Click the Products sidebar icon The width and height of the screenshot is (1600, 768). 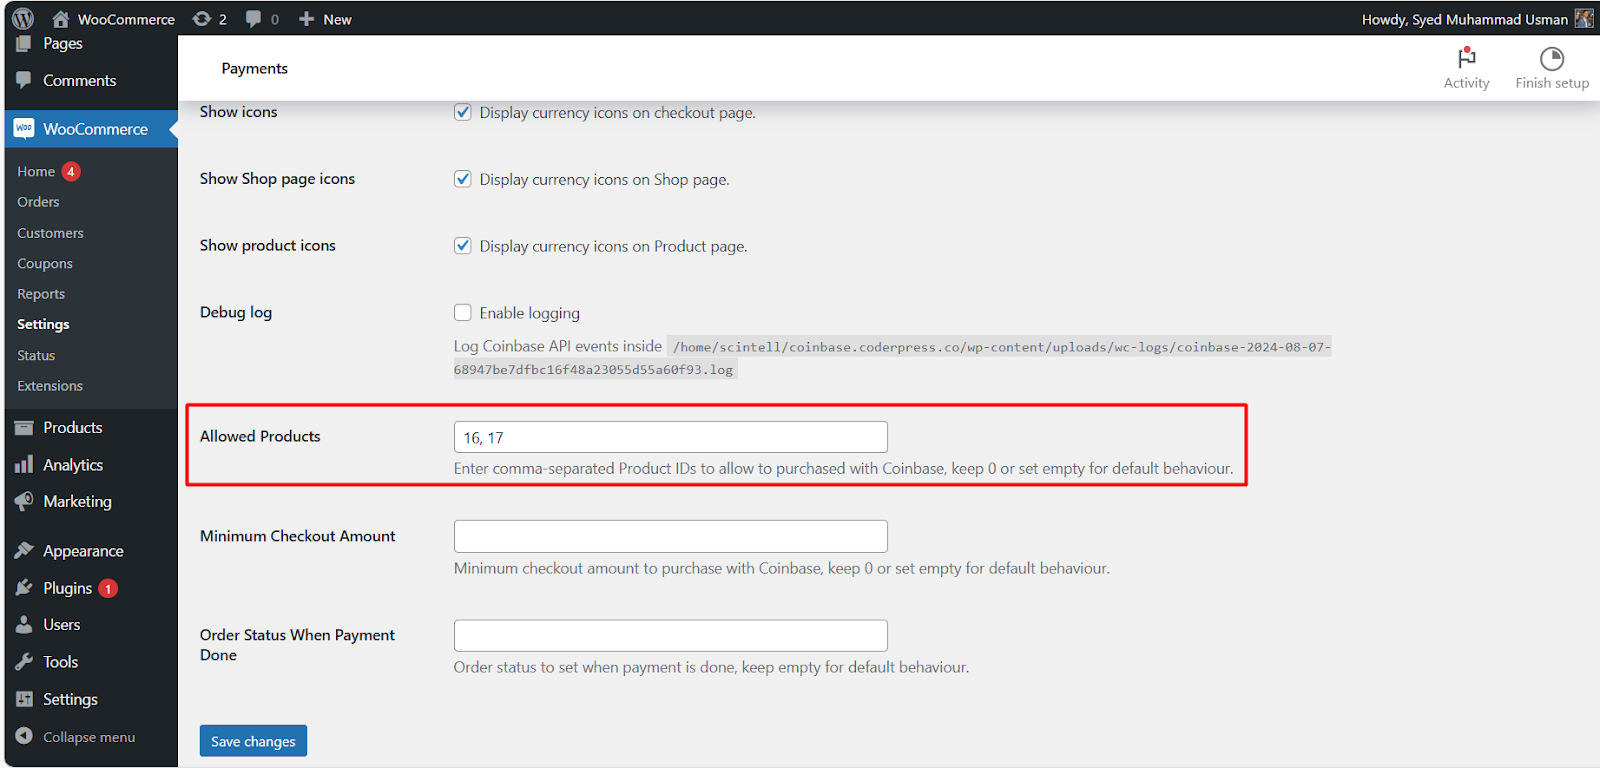point(24,428)
